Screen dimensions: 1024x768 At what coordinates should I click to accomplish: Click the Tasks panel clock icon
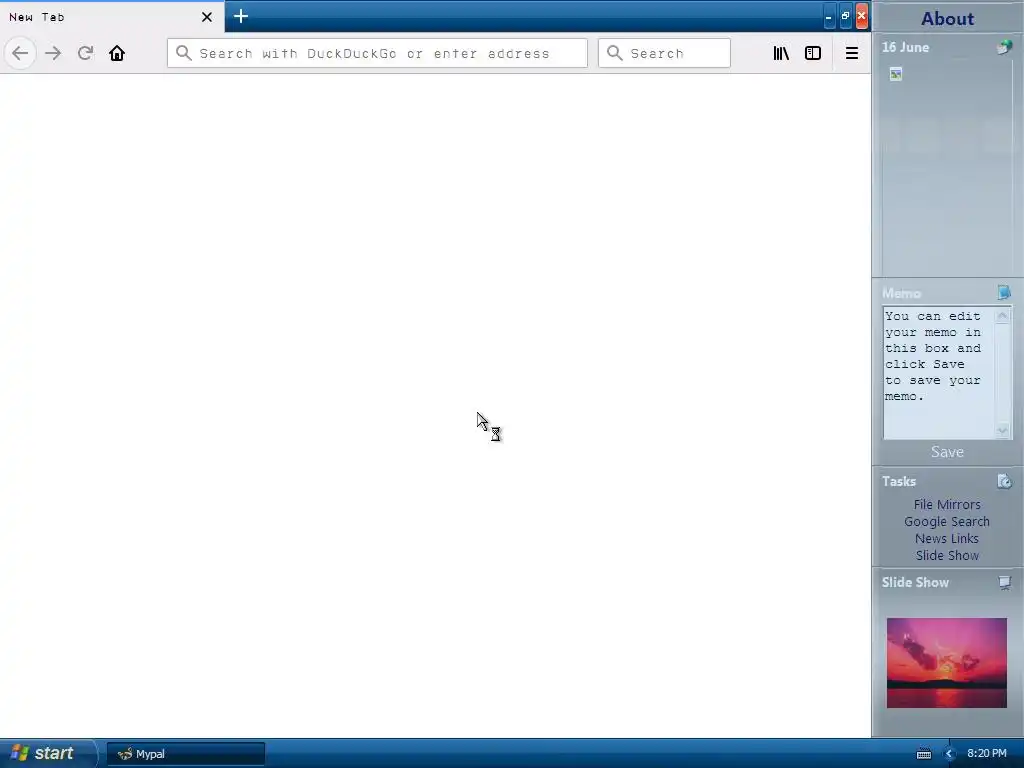(x=1004, y=481)
